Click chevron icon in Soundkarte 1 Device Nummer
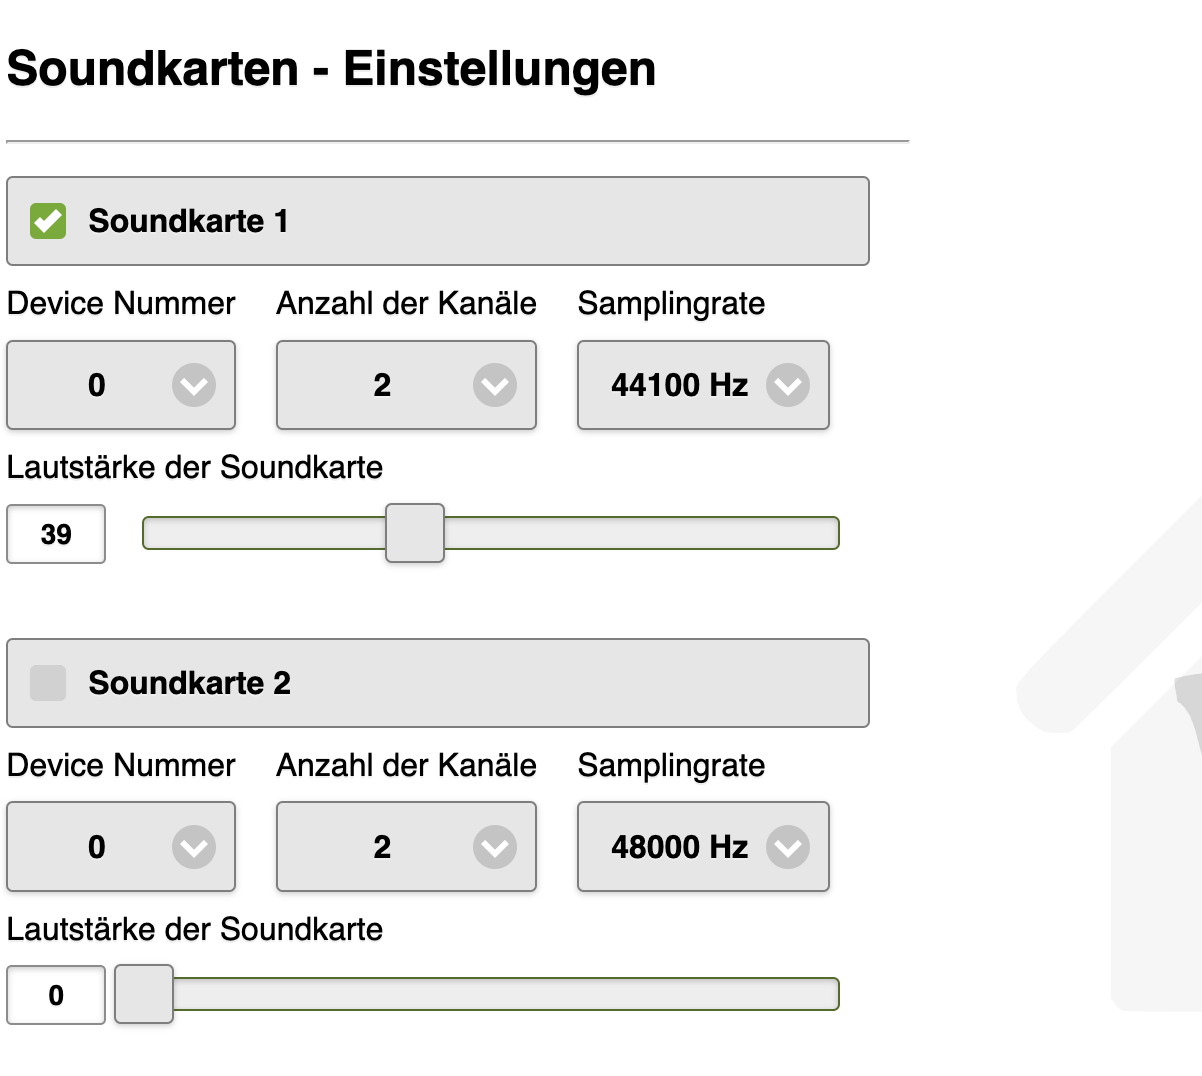Screen dimensions: 1202x1076 tap(194, 385)
